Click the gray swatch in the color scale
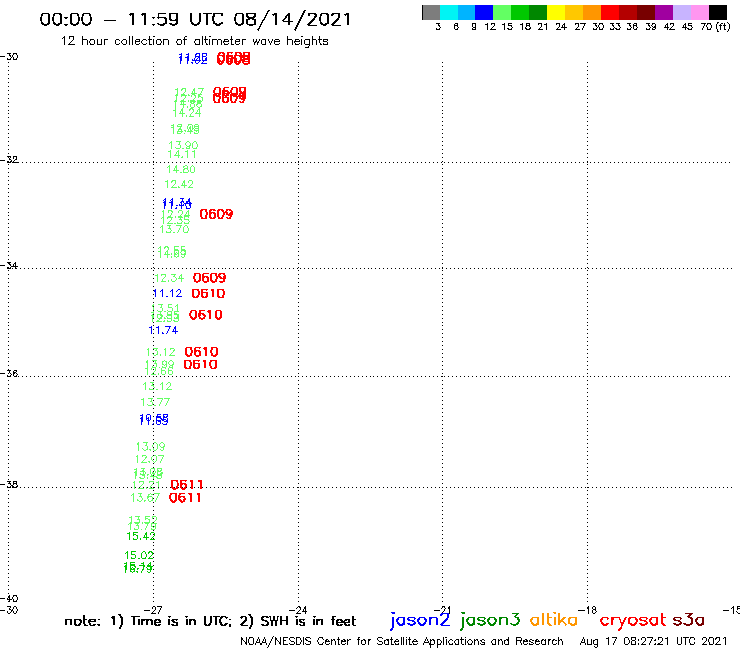The image size is (740, 650). click(431, 12)
